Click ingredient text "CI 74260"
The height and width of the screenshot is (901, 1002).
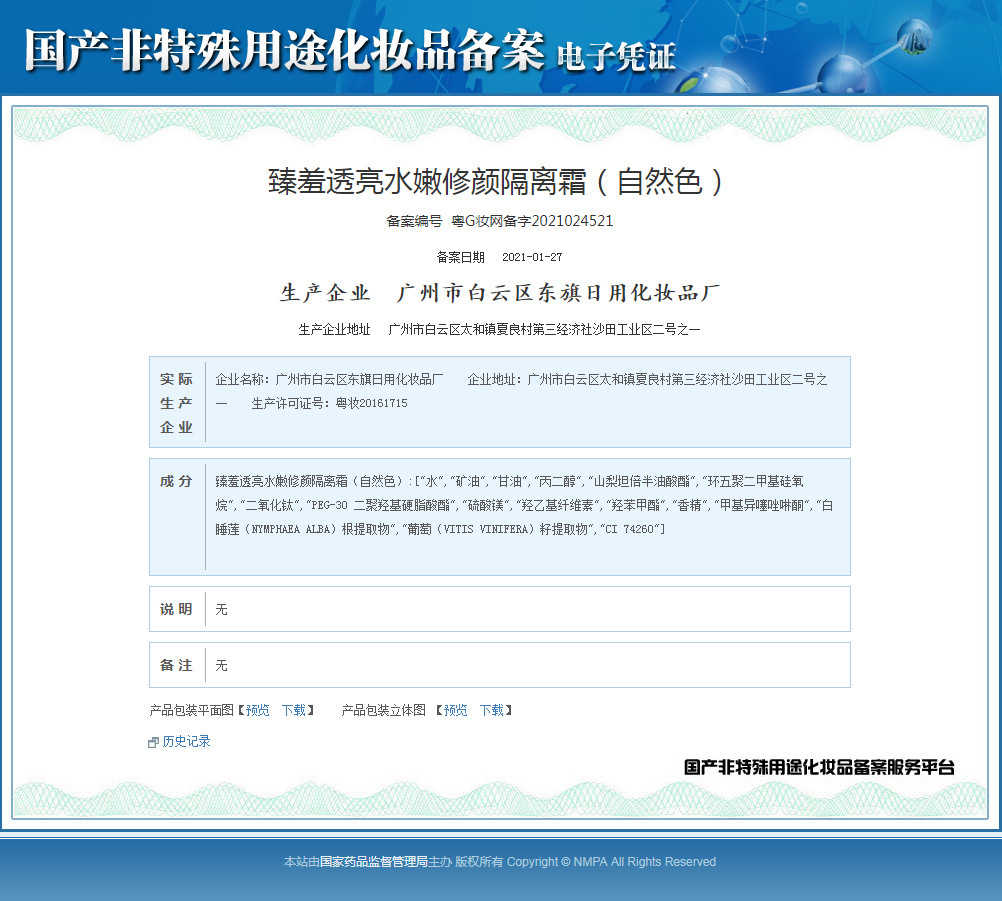tap(629, 529)
